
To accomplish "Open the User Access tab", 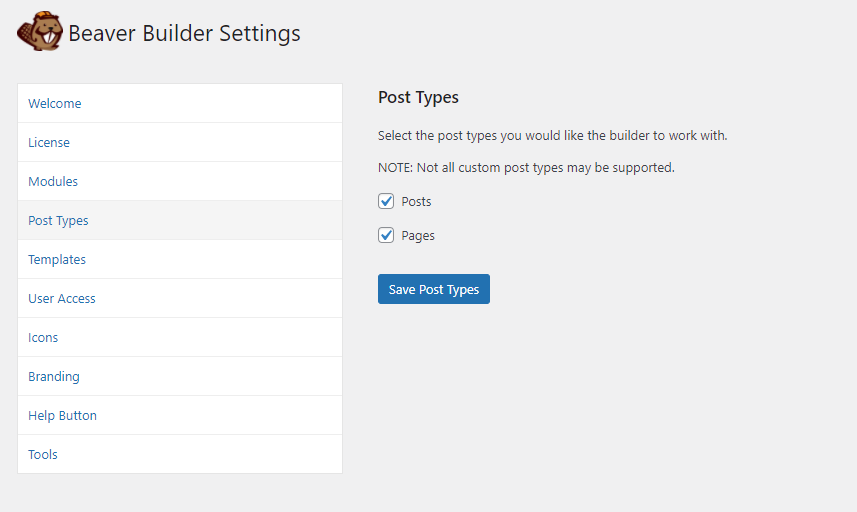I will coord(180,298).
